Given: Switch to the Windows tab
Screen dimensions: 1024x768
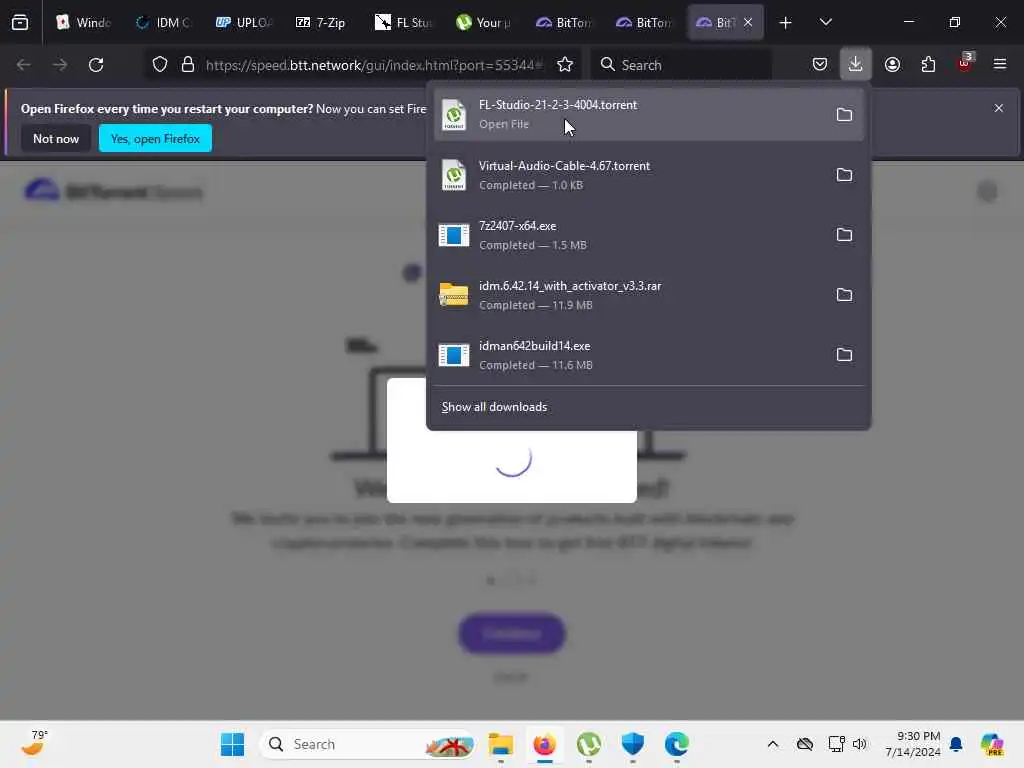Looking at the screenshot, I should click(83, 23).
